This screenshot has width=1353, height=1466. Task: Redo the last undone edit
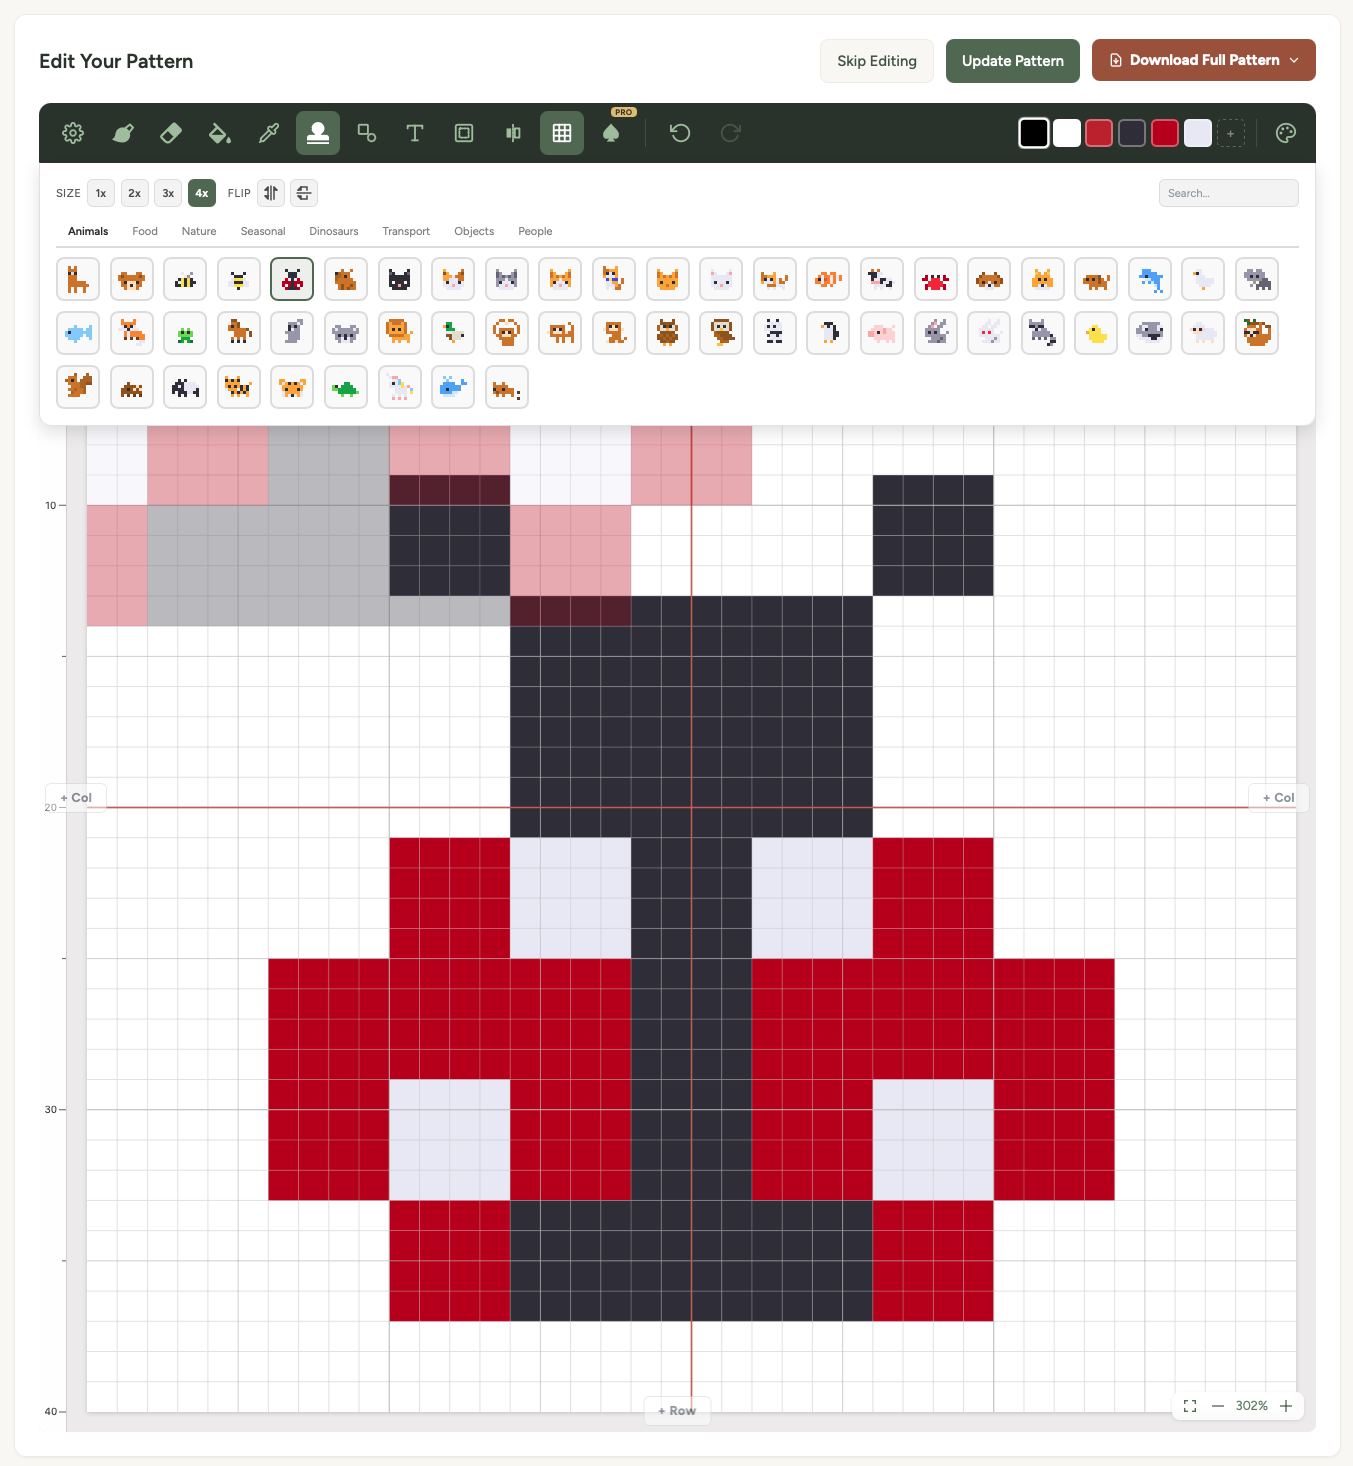730,133
